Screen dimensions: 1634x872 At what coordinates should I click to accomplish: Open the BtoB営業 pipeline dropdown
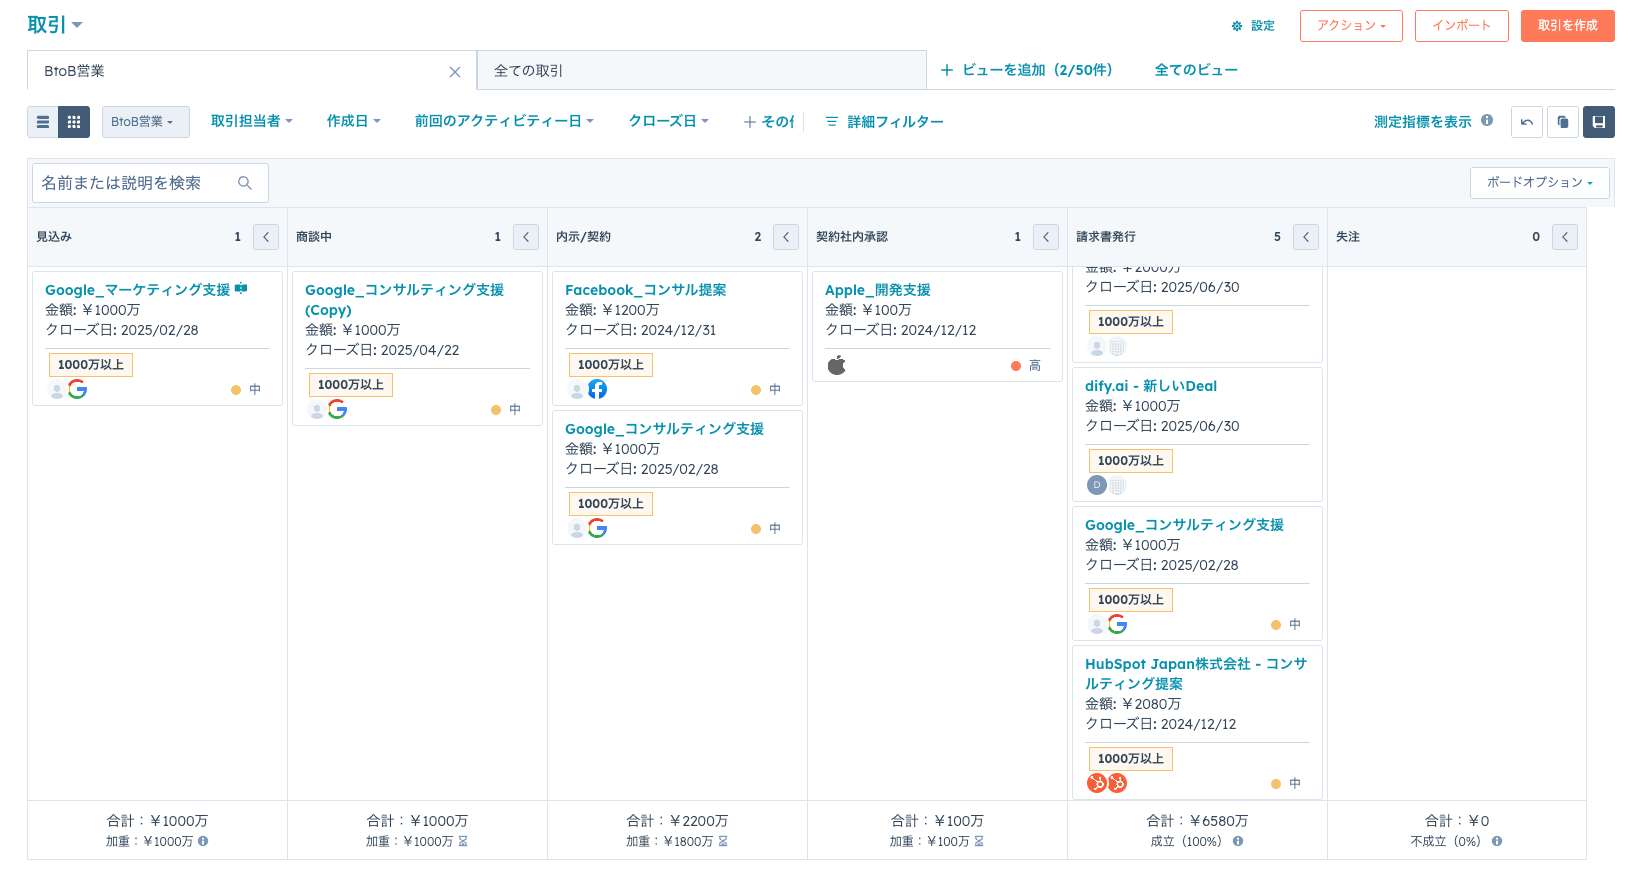coord(146,122)
